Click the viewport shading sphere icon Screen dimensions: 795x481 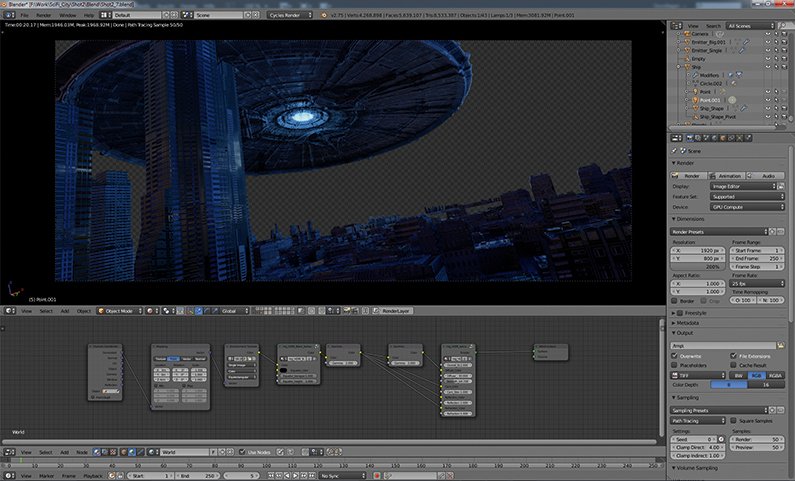pyautogui.click(x=150, y=311)
